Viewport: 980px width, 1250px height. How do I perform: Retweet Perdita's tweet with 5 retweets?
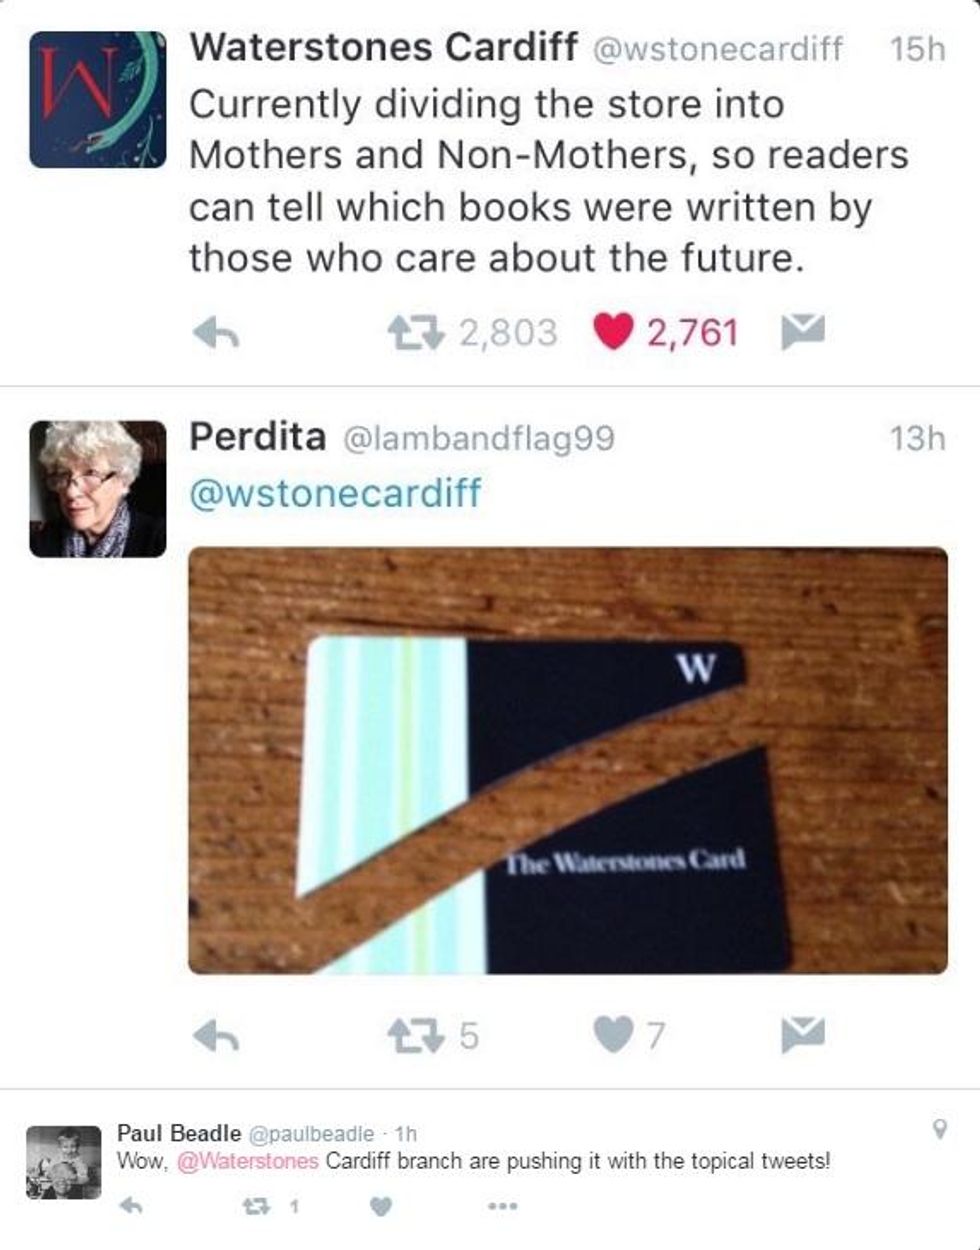(x=415, y=1036)
